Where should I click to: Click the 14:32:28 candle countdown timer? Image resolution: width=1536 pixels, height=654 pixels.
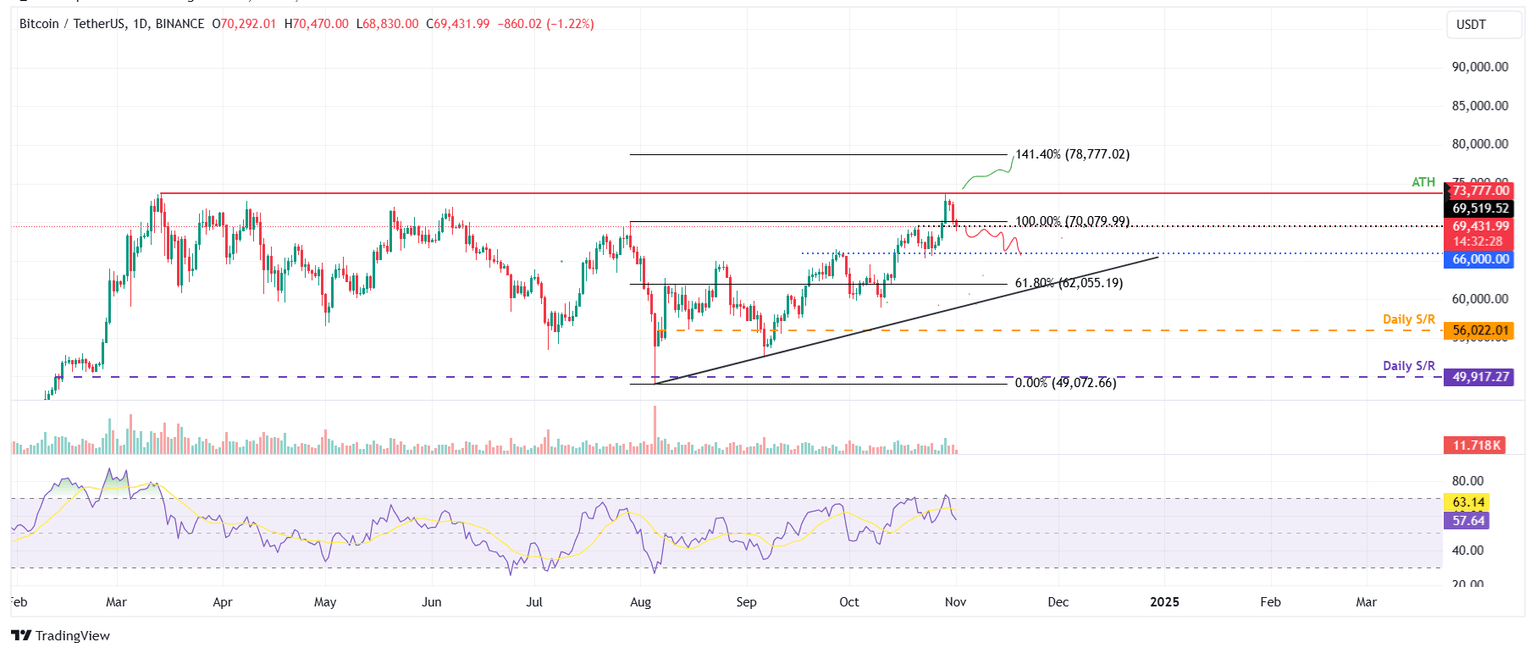(1480, 240)
